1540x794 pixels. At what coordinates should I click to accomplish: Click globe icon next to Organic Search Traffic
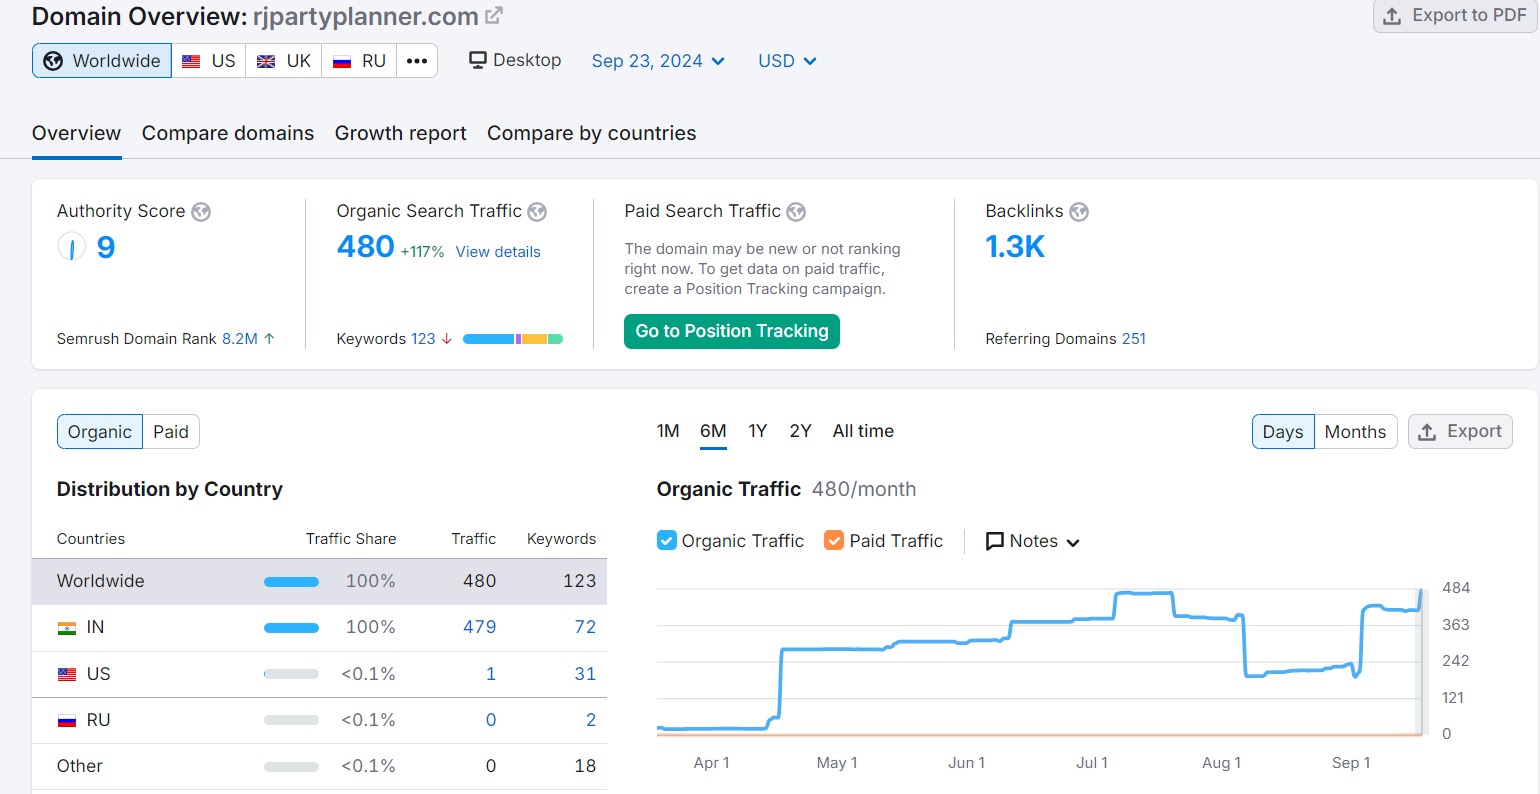[x=537, y=212]
